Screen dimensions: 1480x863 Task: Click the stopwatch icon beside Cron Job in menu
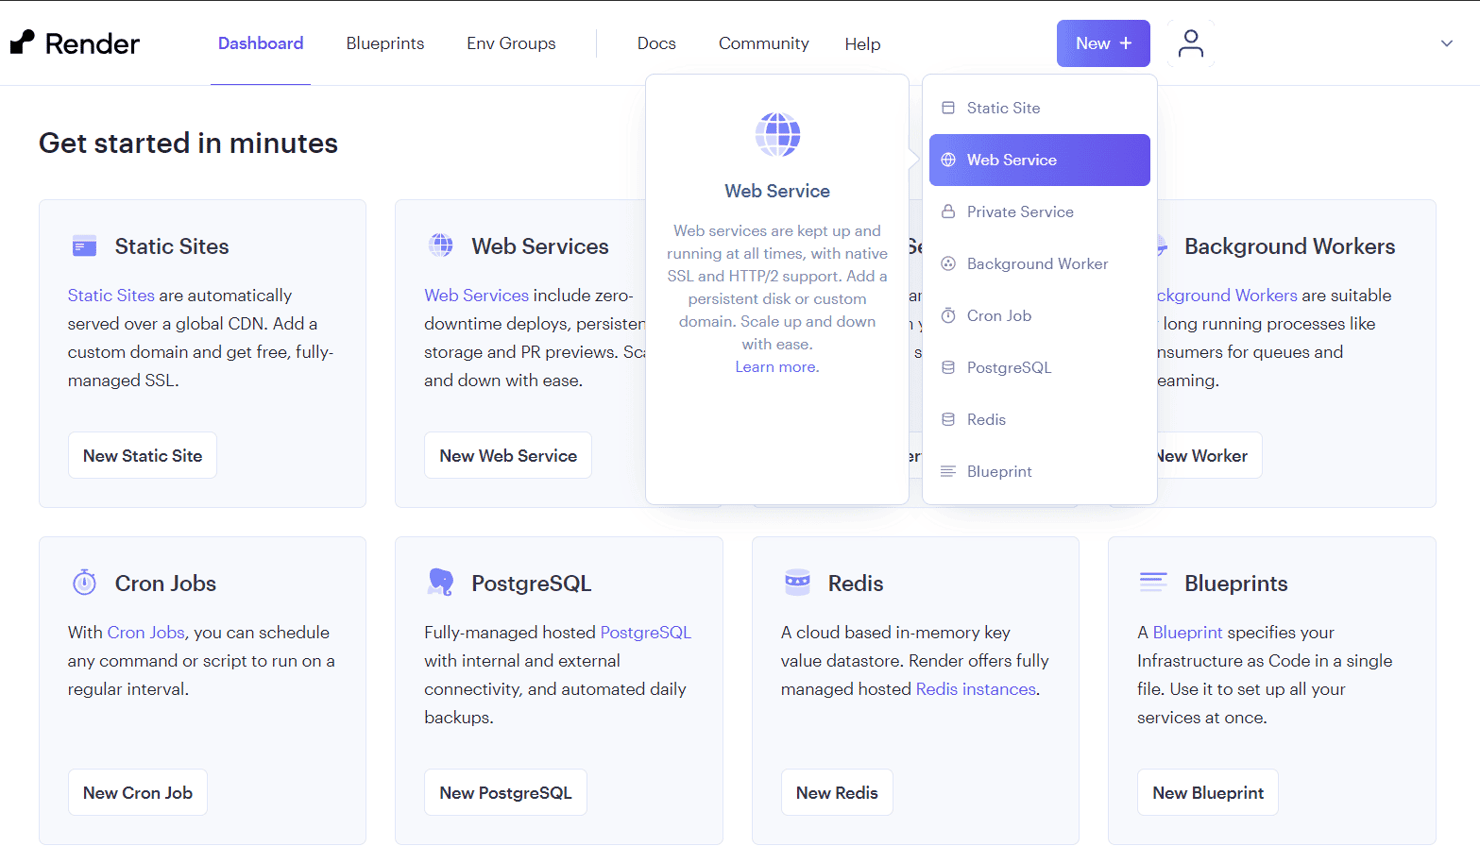(948, 315)
